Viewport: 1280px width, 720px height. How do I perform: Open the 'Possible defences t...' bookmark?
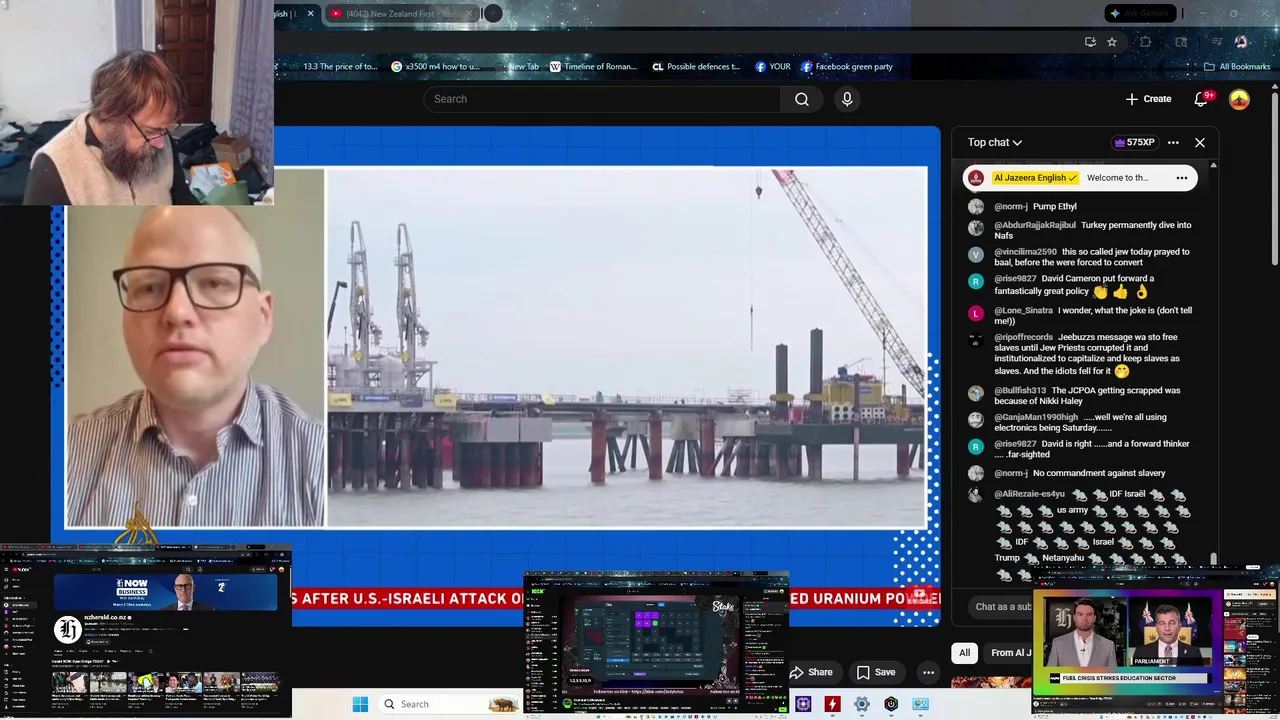click(x=696, y=67)
